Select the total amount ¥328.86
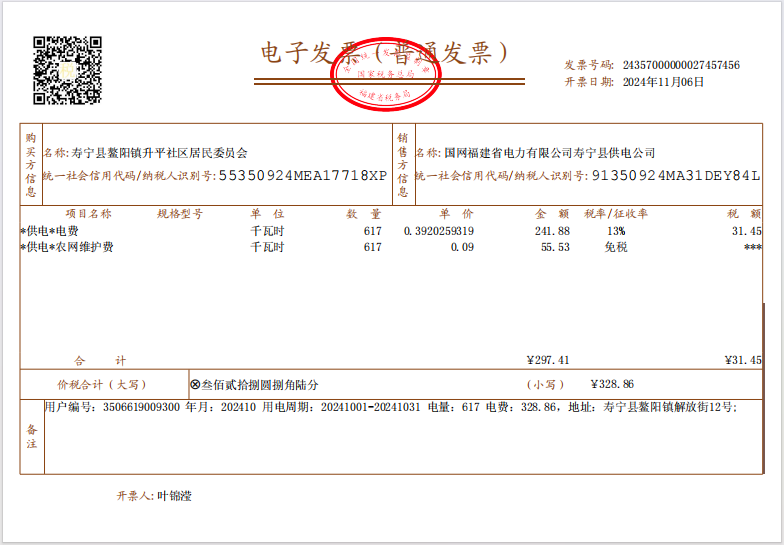Image resolution: width=784 pixels, height=545 pixels. tap(612, 384)
